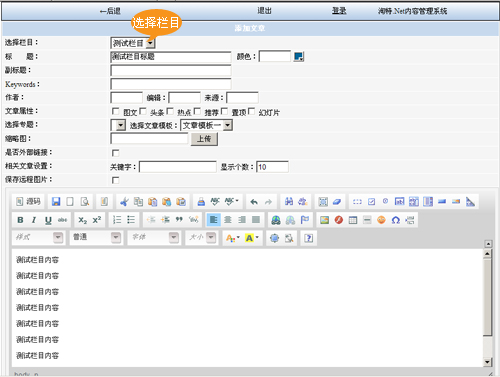This screenshot has width=500, height=377.
Task: Open the 字体 font dropdown
Action: (x=154, y=237)
